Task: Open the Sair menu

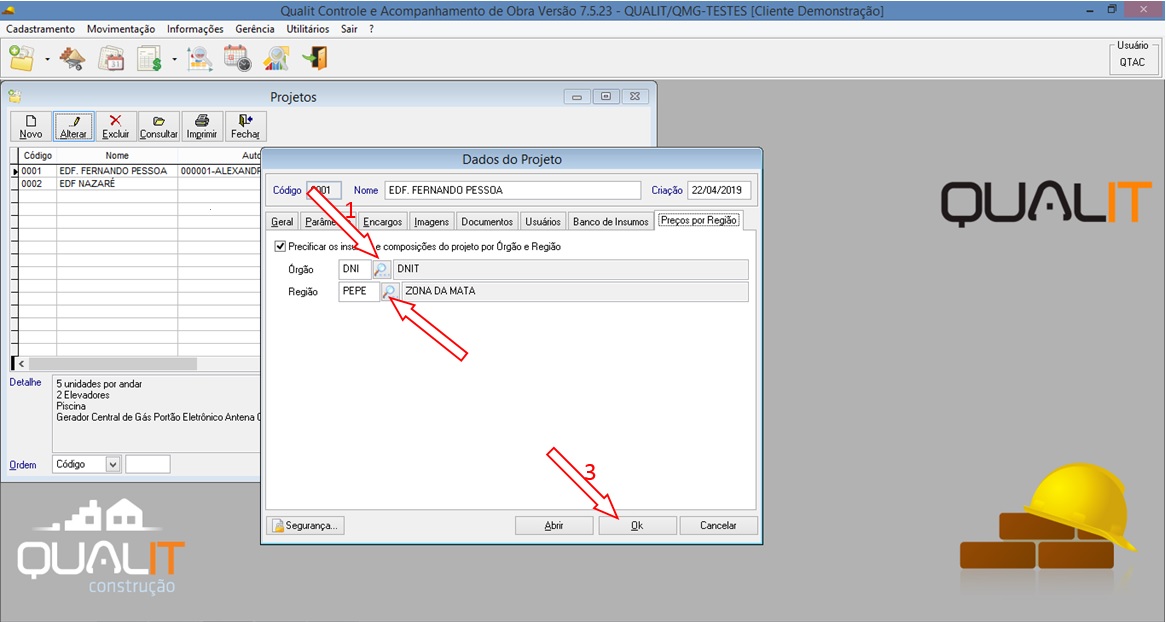Action: click(349, 29)
